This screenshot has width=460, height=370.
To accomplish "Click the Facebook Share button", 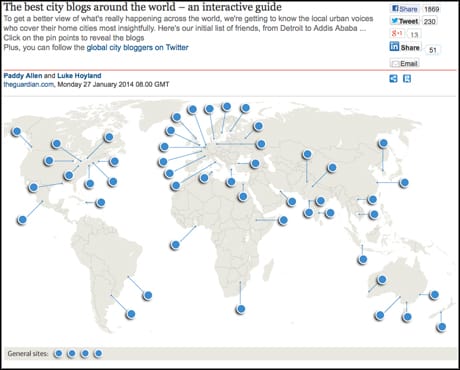I will tap(405, 9).
